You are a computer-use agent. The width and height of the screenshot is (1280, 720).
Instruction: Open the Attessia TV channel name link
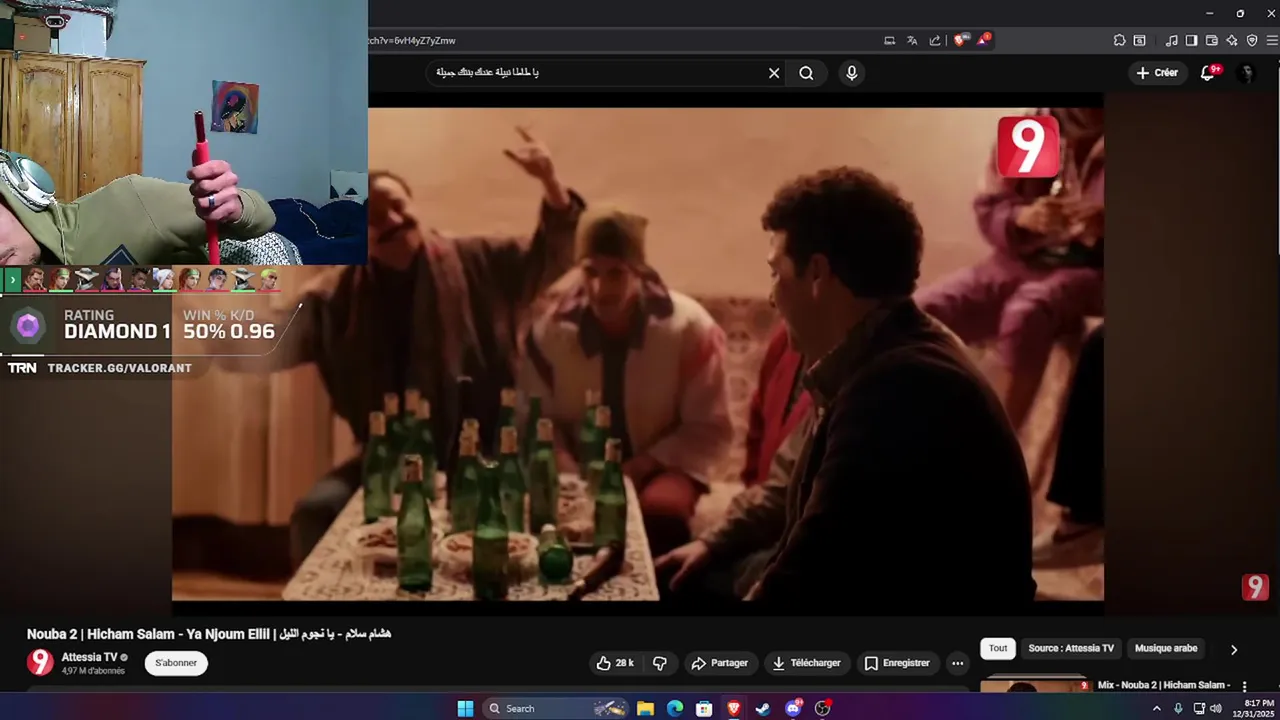pos(89,657)
